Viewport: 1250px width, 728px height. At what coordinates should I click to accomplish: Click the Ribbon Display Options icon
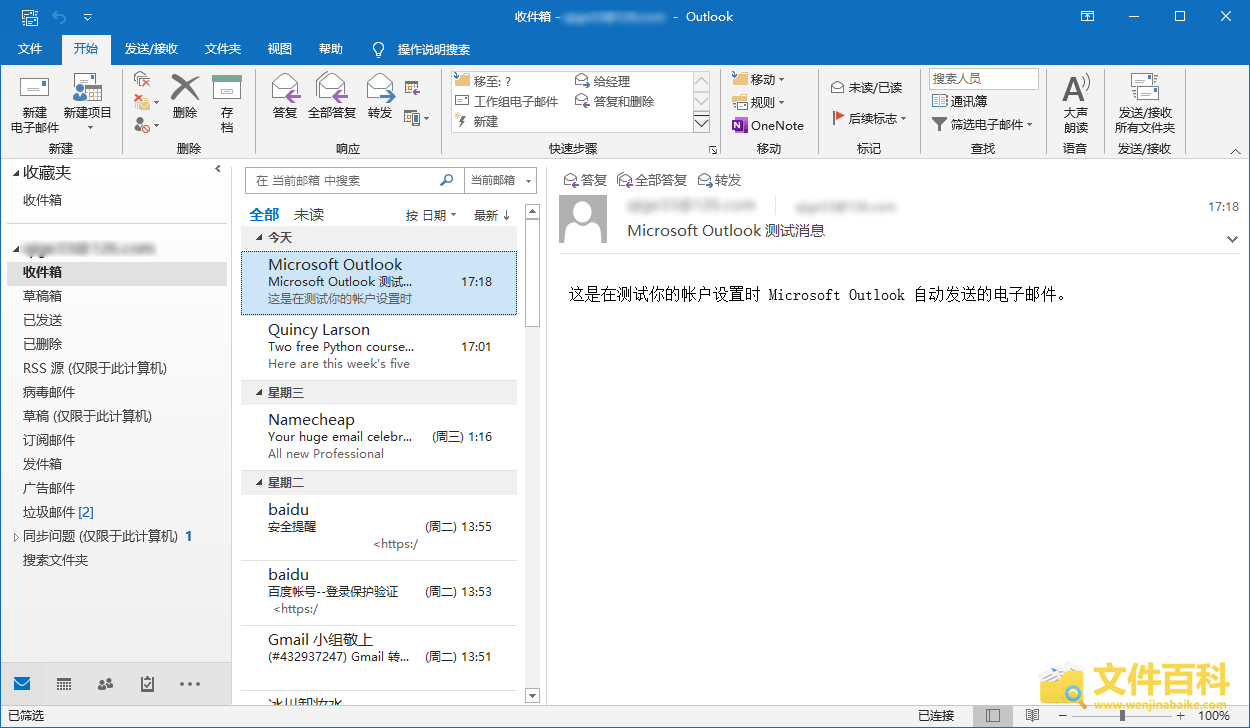(x=1088, y=17)
